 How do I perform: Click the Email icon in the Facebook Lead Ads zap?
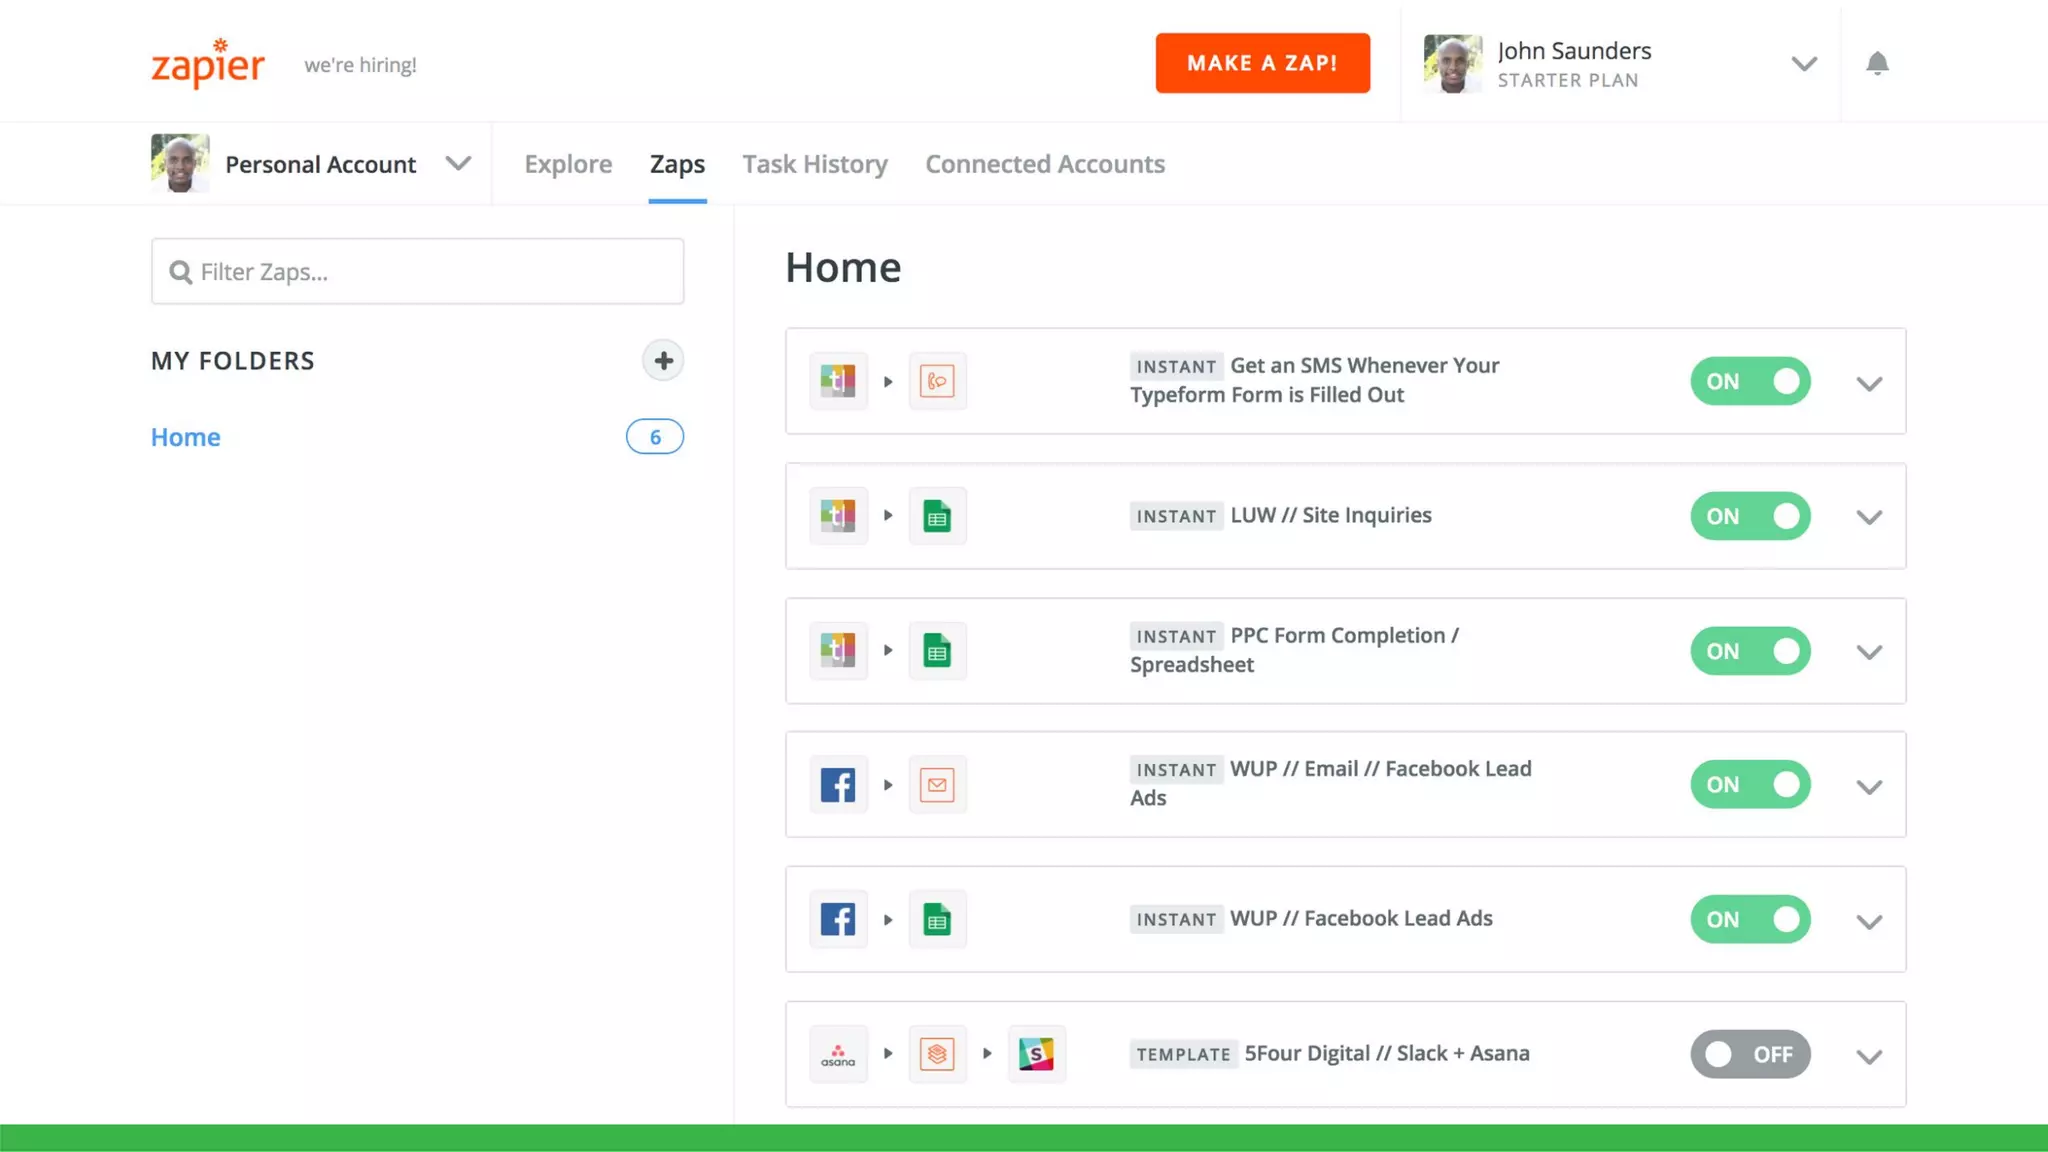pyautogui.click(x=937, y=785)
